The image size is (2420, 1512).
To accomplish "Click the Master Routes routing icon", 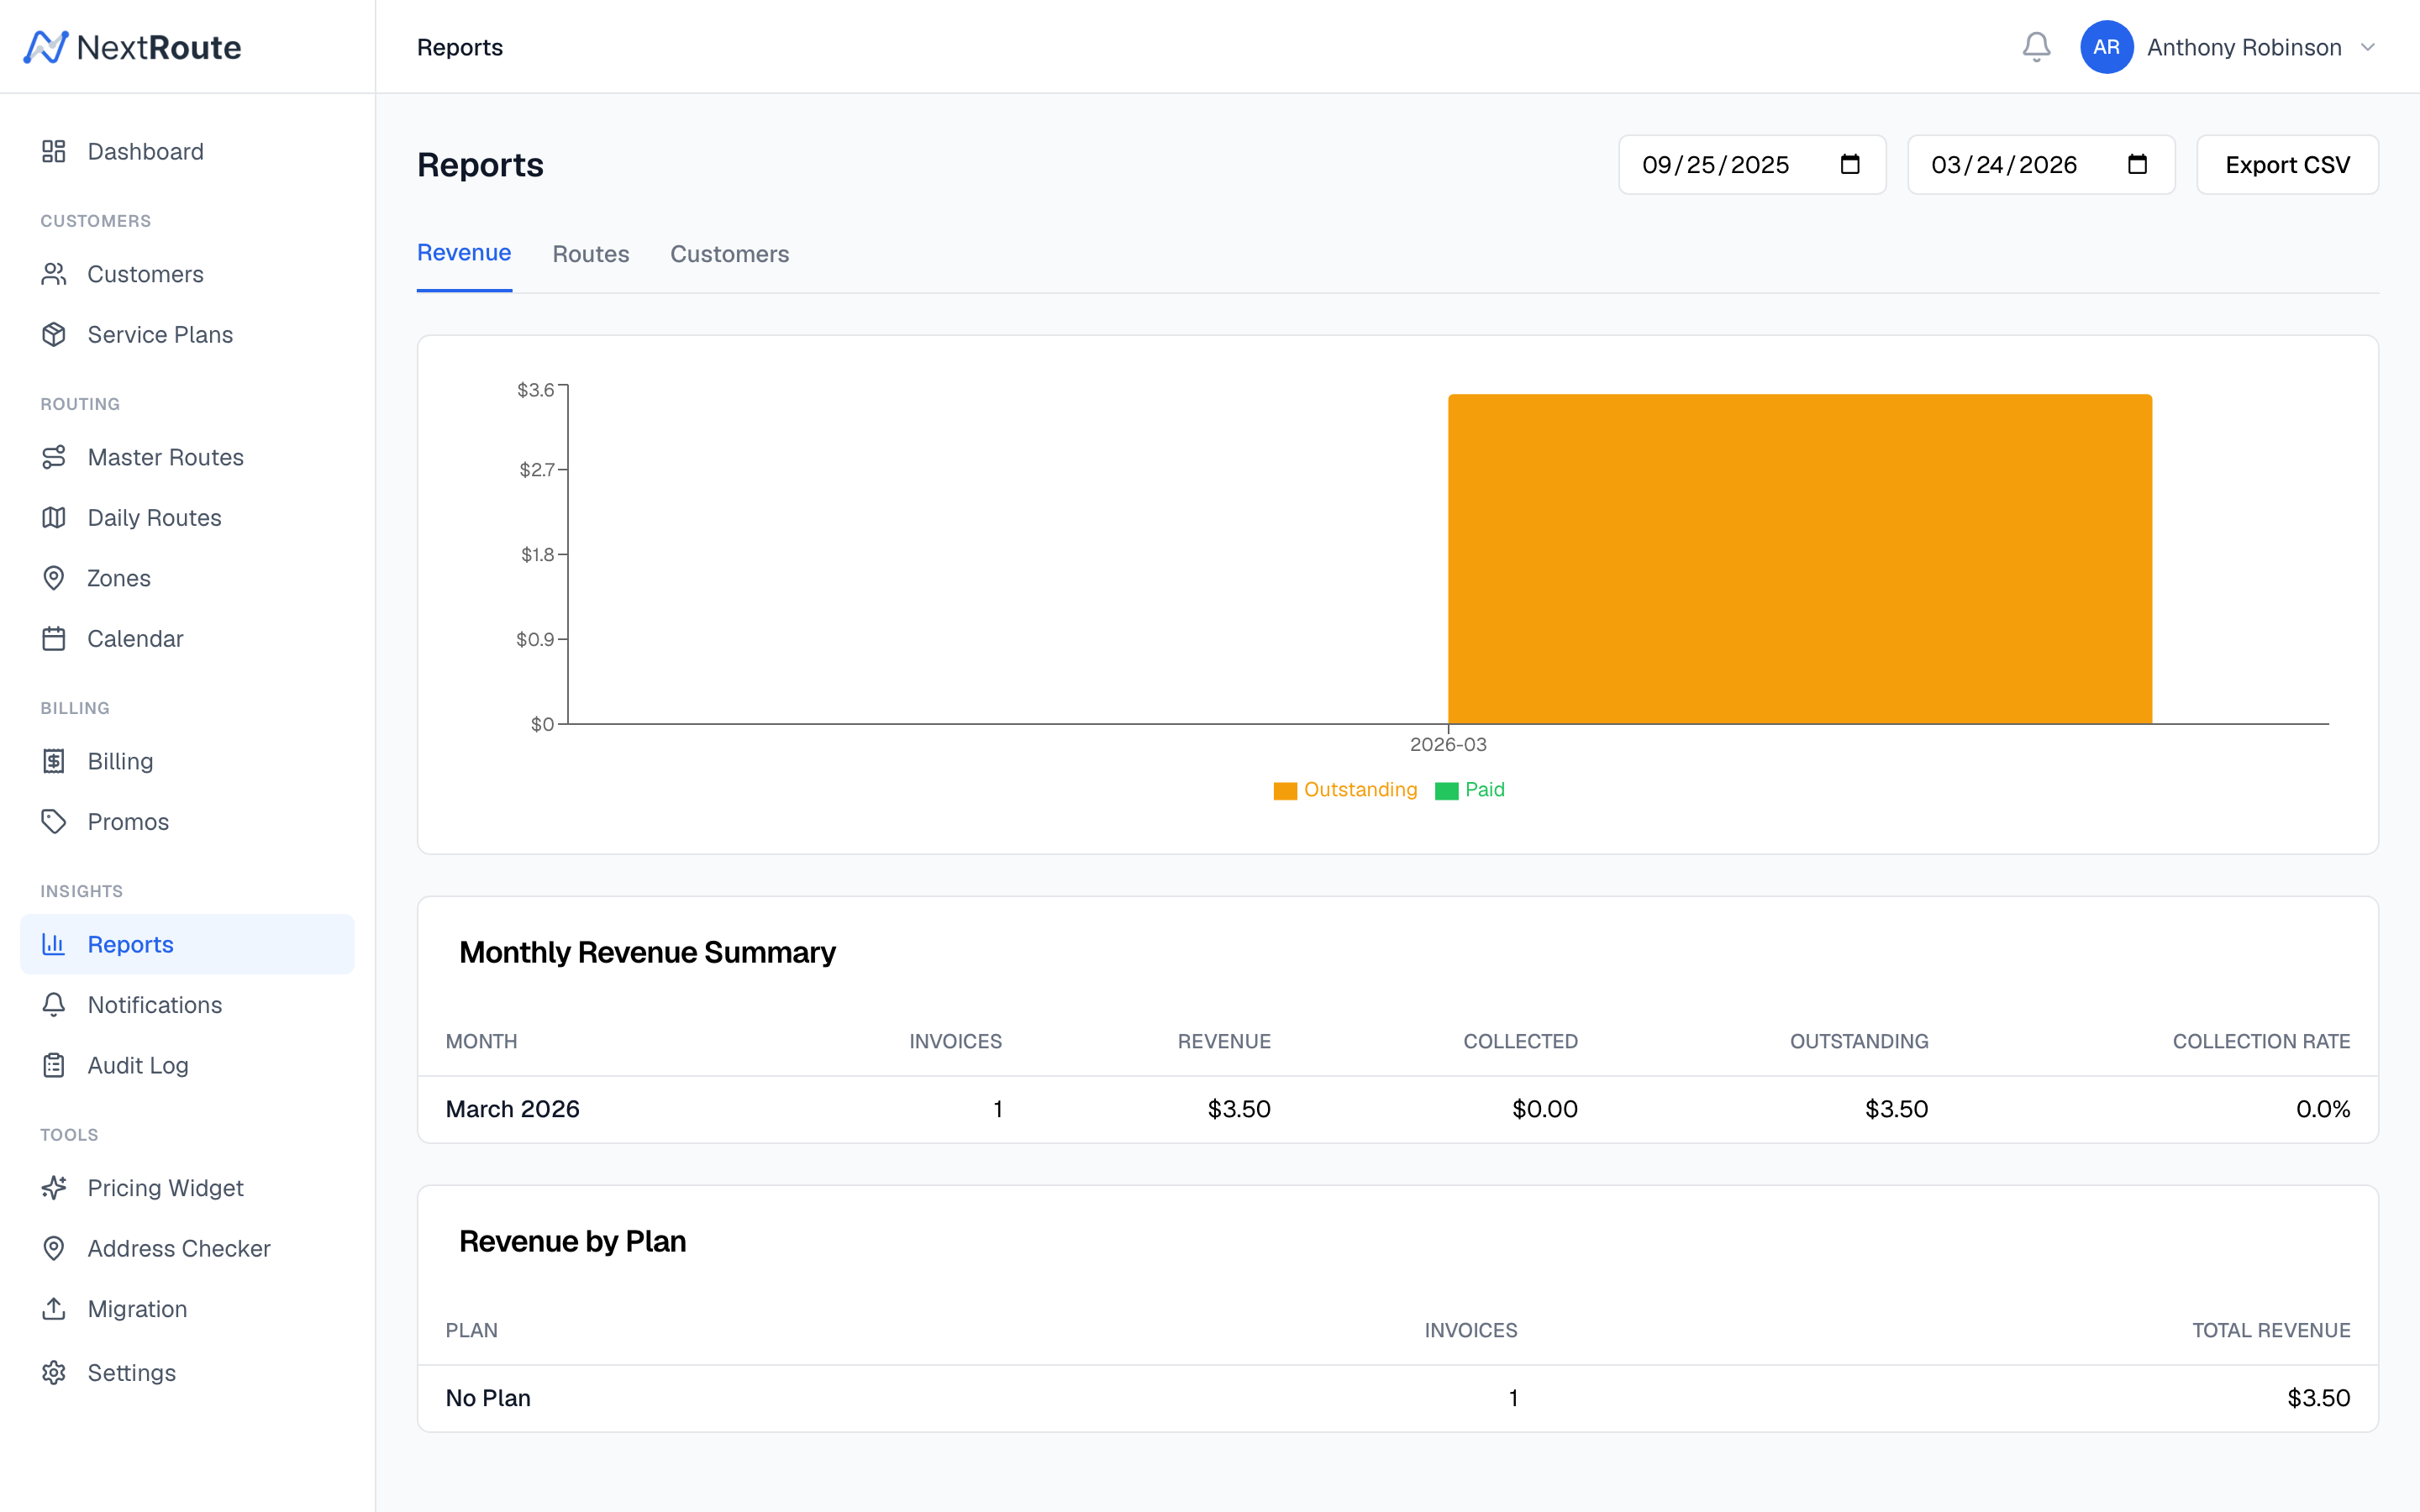I will pyautogui.click(x=54, y=457).
